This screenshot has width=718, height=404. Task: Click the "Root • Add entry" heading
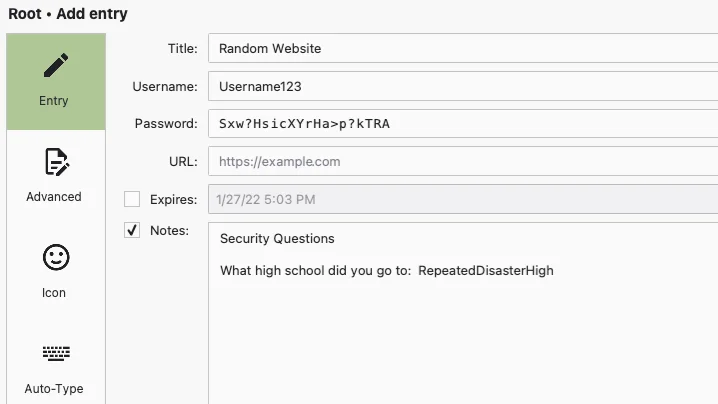pyautogui.click(x=68, y=14)
